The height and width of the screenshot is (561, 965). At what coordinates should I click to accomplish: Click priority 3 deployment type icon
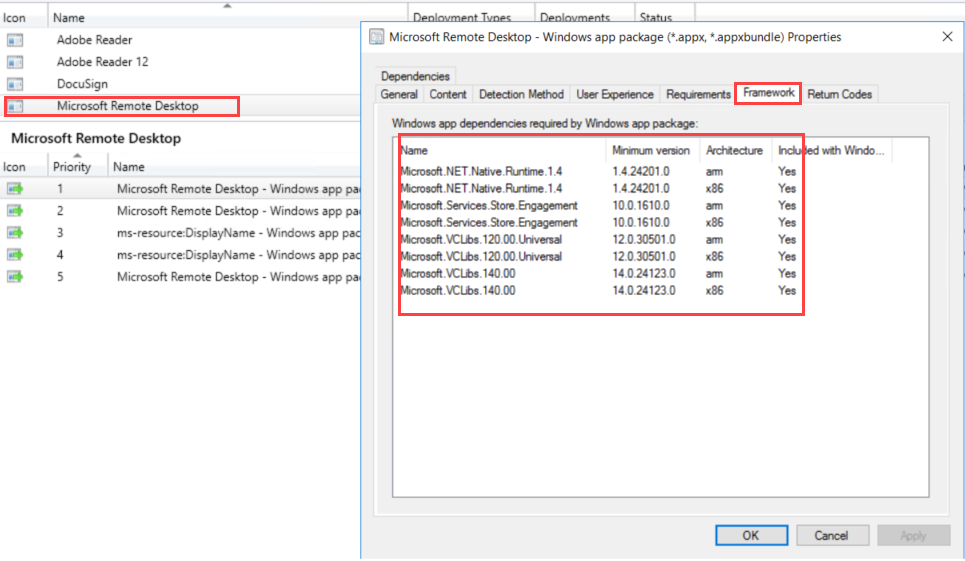[x=15, y=232]
